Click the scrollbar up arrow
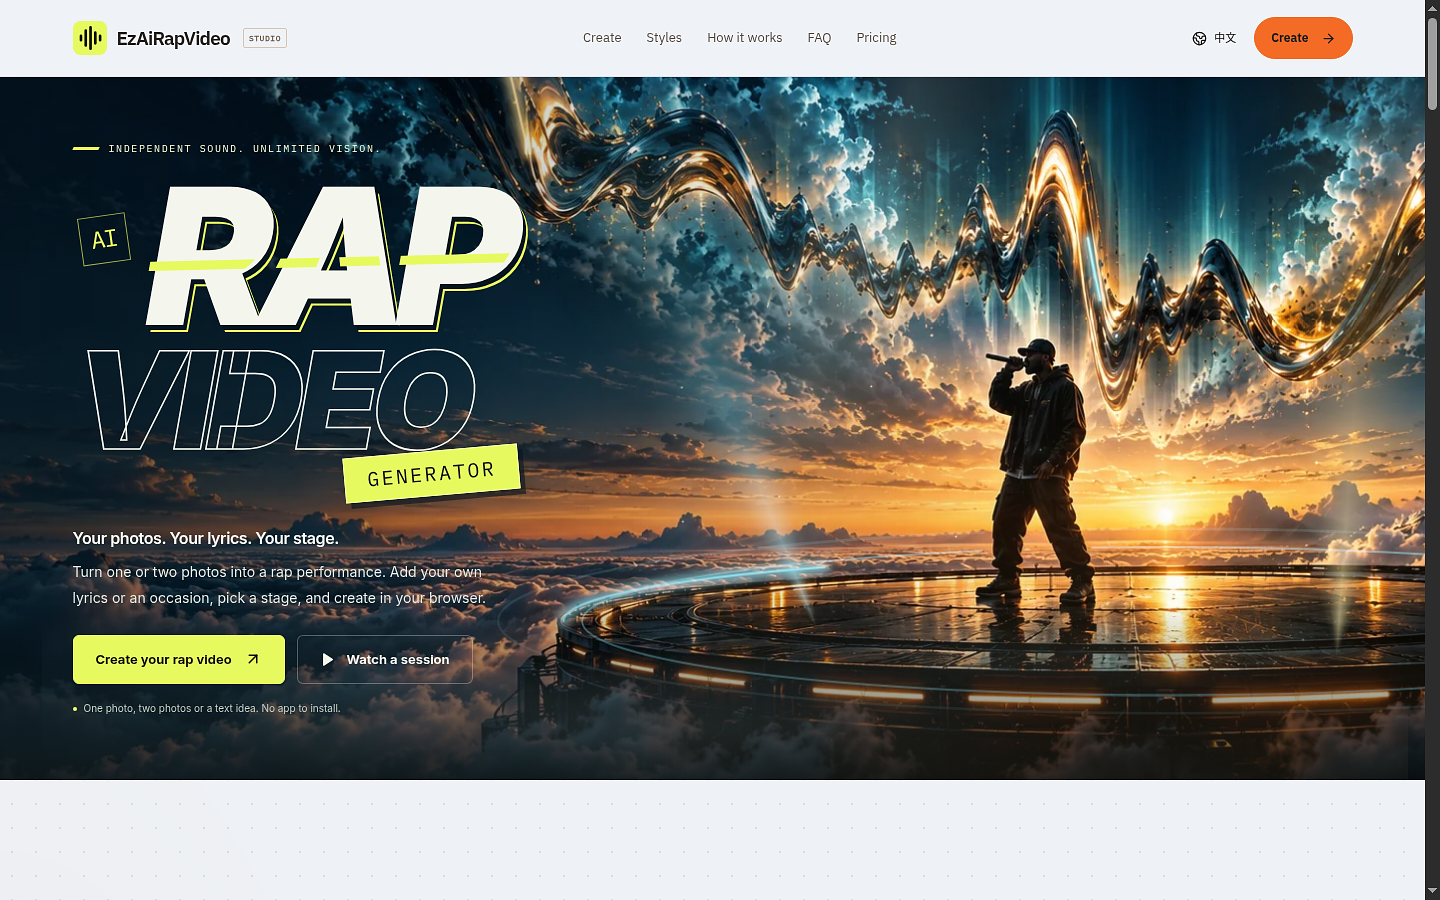The image size is (1440, 900). [x=1432, y=8]
